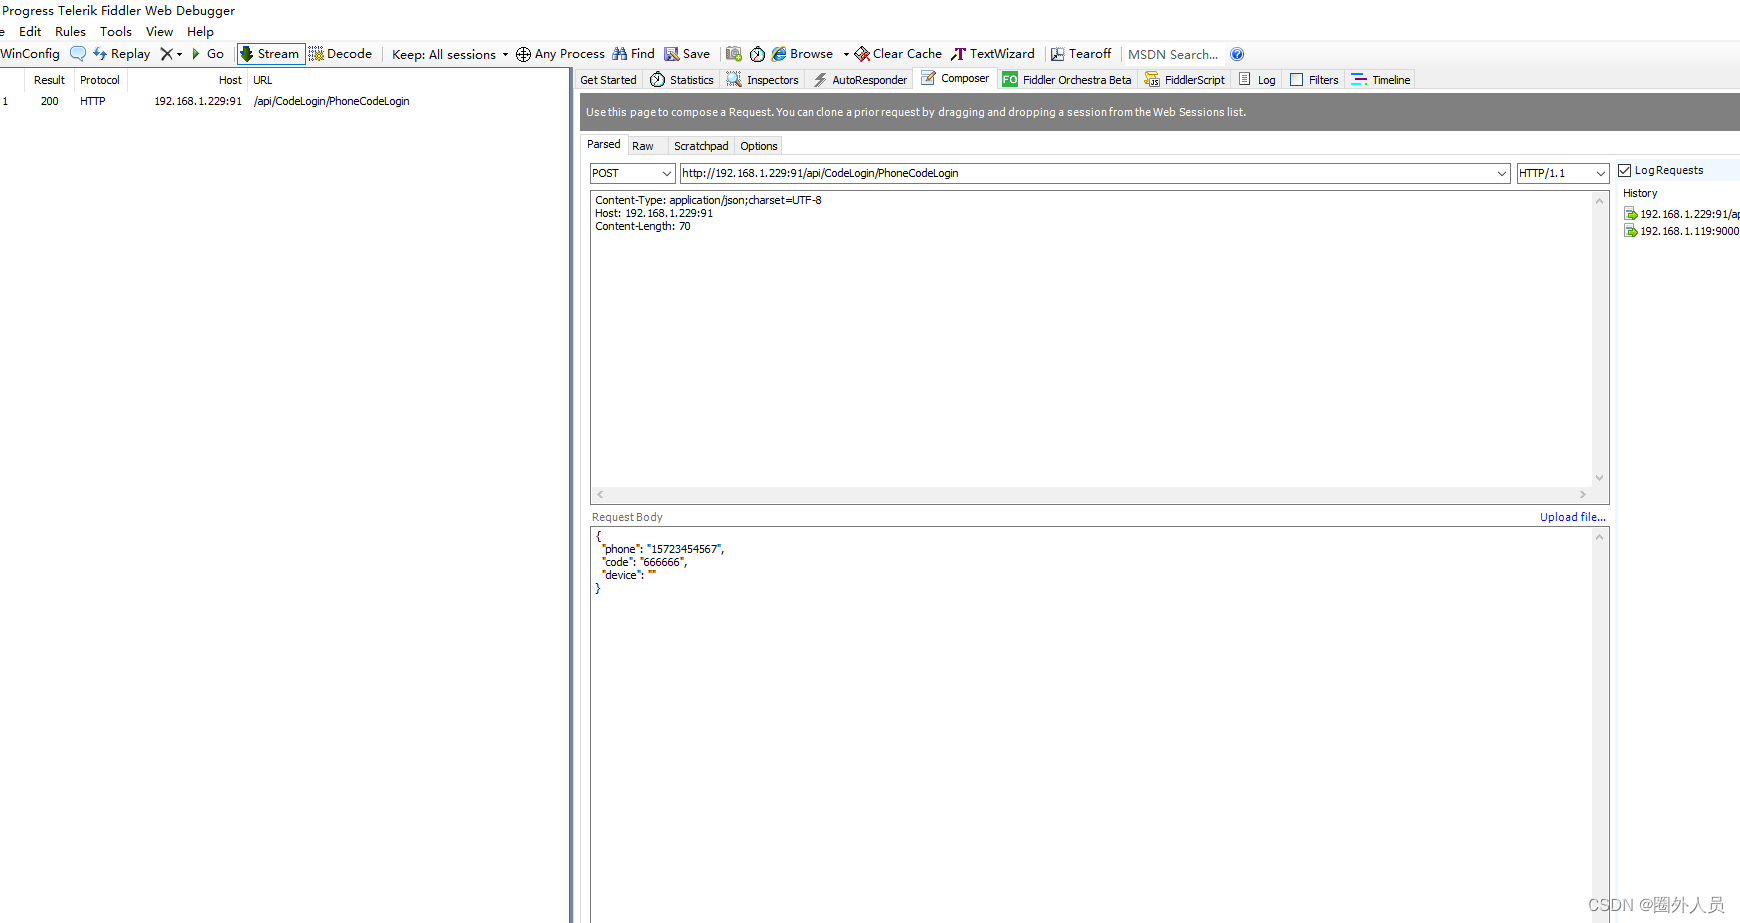The height and width of the screenshot is (923, 1740).
Task: Click the WinConfig toolbar button
Action: coord(30,54)
